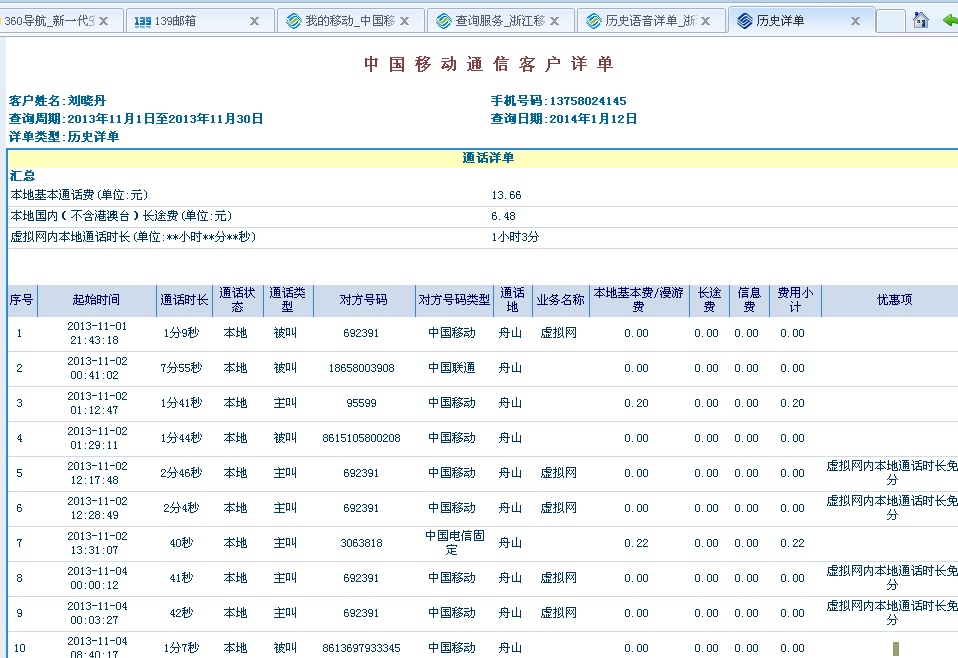
Task: Click the 通话时长 column header
Action: tap(184, 300)
